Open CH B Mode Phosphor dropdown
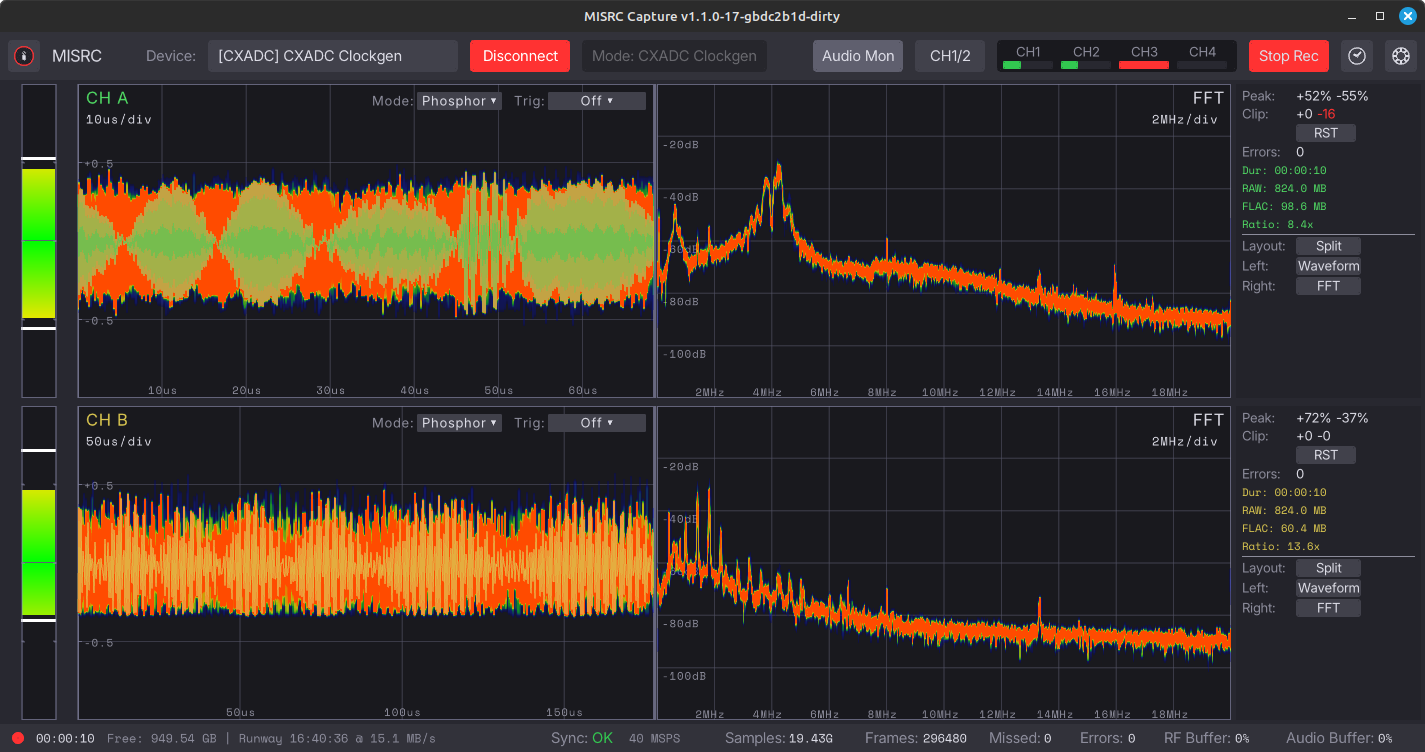 click(459, 423)
